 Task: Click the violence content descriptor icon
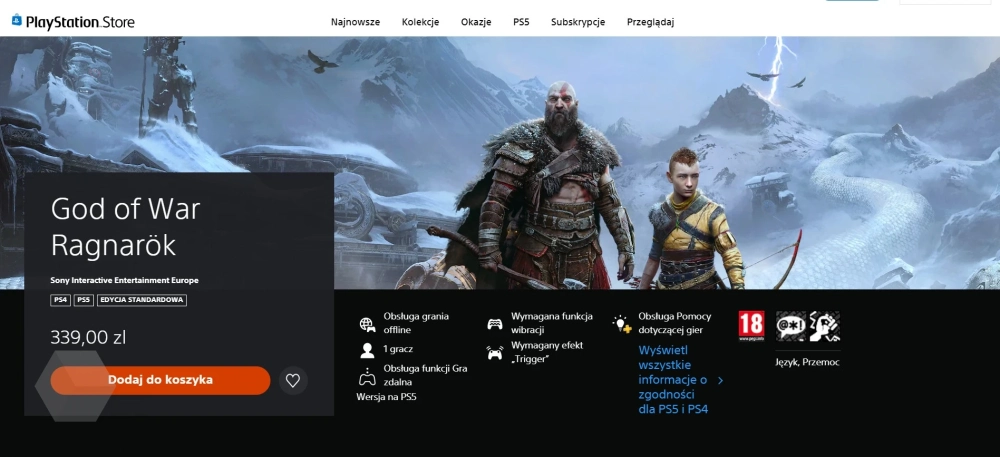(825, 326)
